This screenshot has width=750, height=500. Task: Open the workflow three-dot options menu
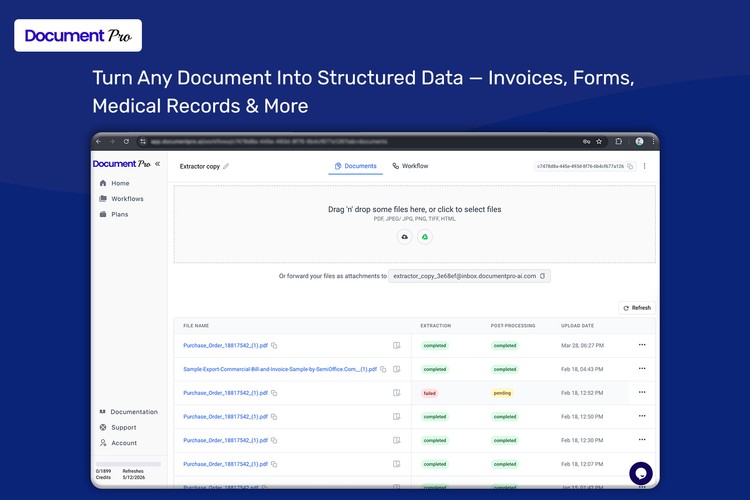[x=644, y=166]
